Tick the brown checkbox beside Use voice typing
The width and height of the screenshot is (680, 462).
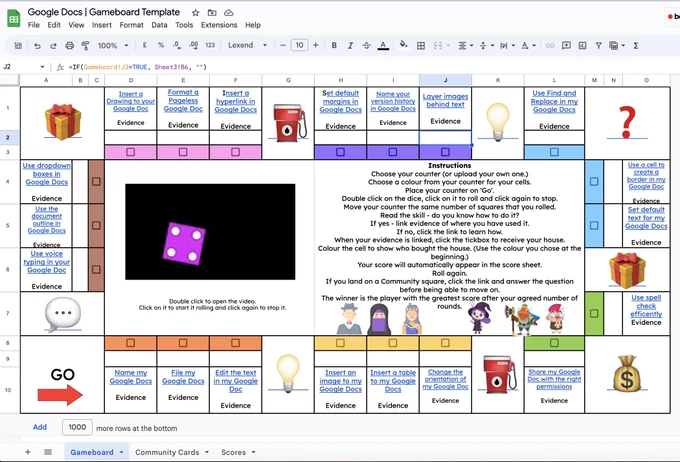coord(96,269)
